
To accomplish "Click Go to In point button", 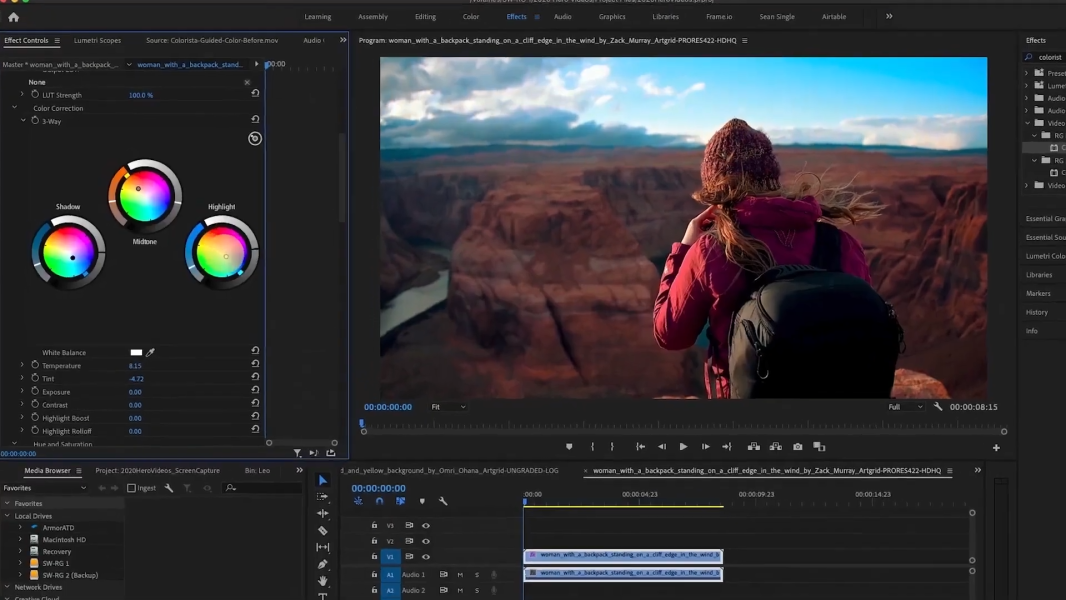I will click(x=640, y=446).
